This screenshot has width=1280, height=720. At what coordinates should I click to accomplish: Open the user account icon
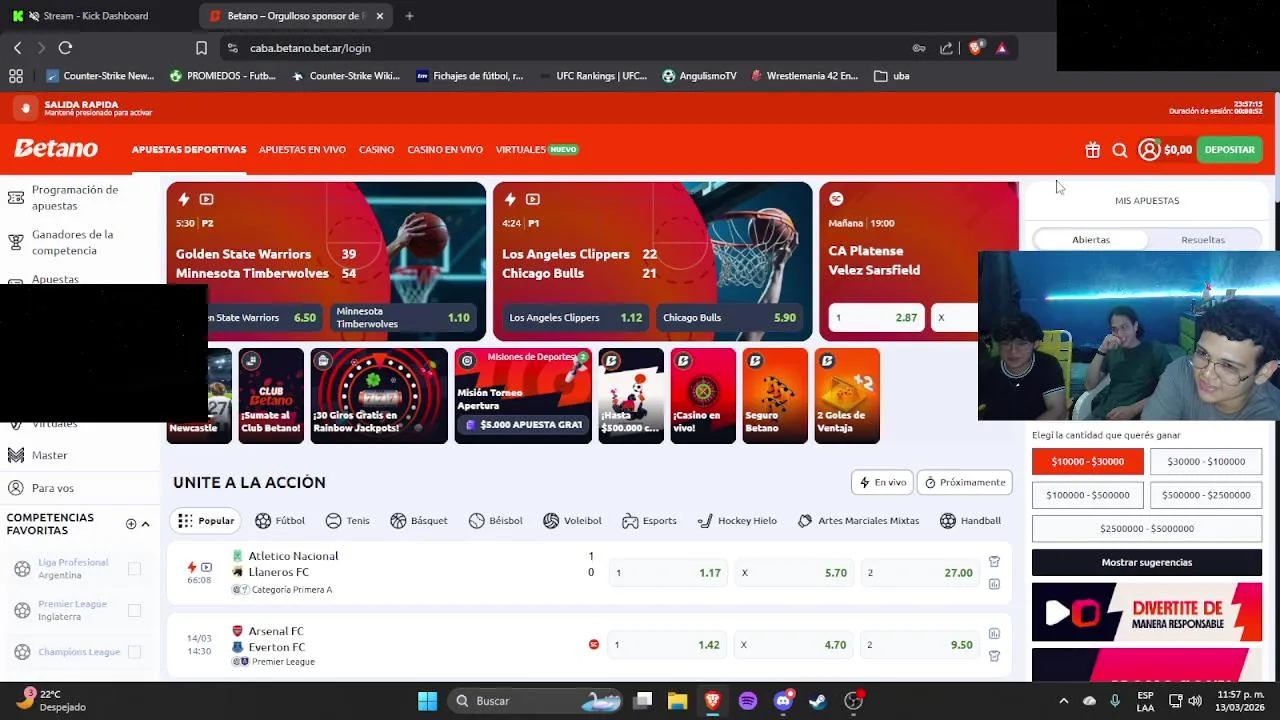tap(1149, 150)
